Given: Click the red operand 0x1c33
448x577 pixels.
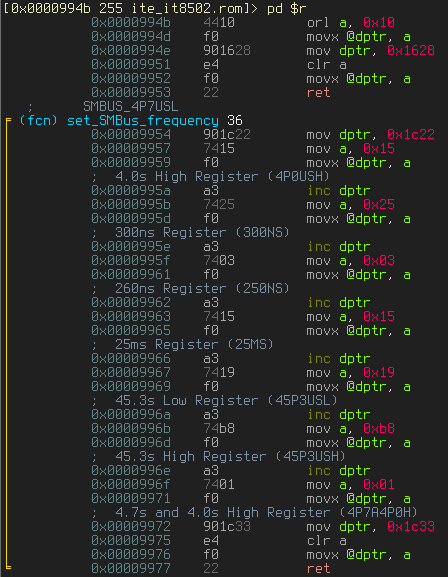Looking at the screenshot, I should tap(411, 526).
